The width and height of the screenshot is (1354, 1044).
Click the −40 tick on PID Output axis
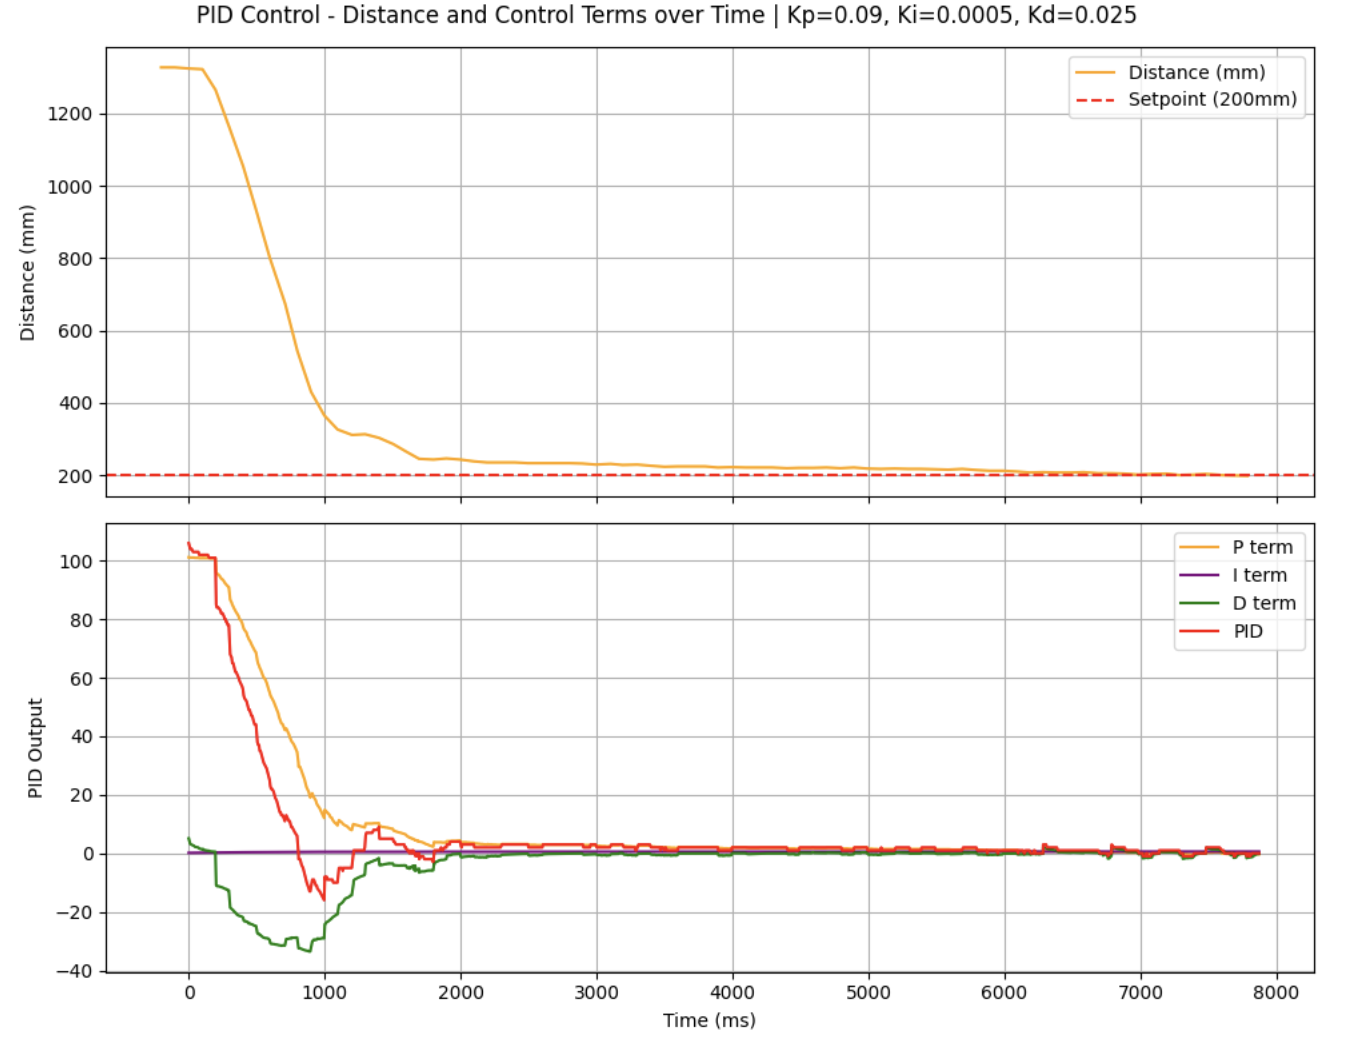click(74, 971)
